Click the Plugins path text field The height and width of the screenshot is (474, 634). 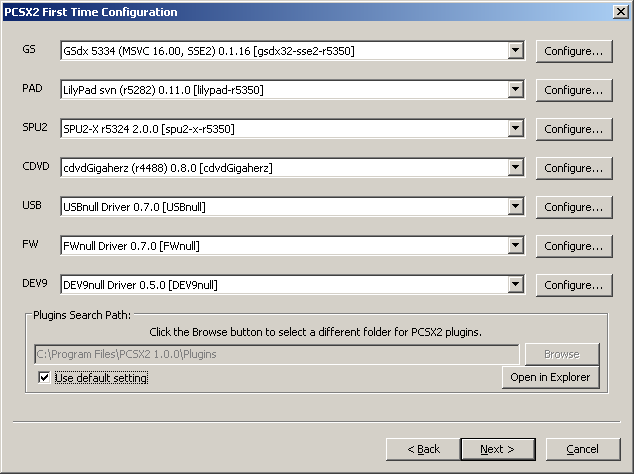277,354
